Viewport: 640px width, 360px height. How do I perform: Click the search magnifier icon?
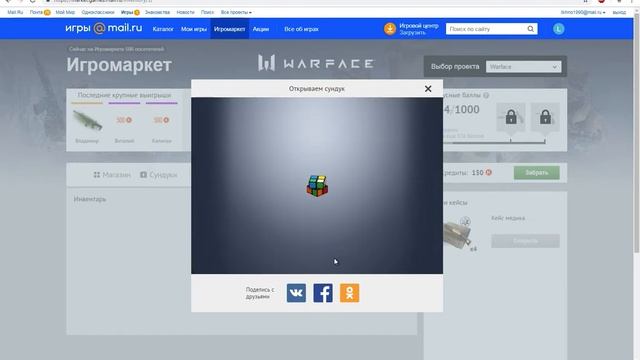(x=531, y=29)
